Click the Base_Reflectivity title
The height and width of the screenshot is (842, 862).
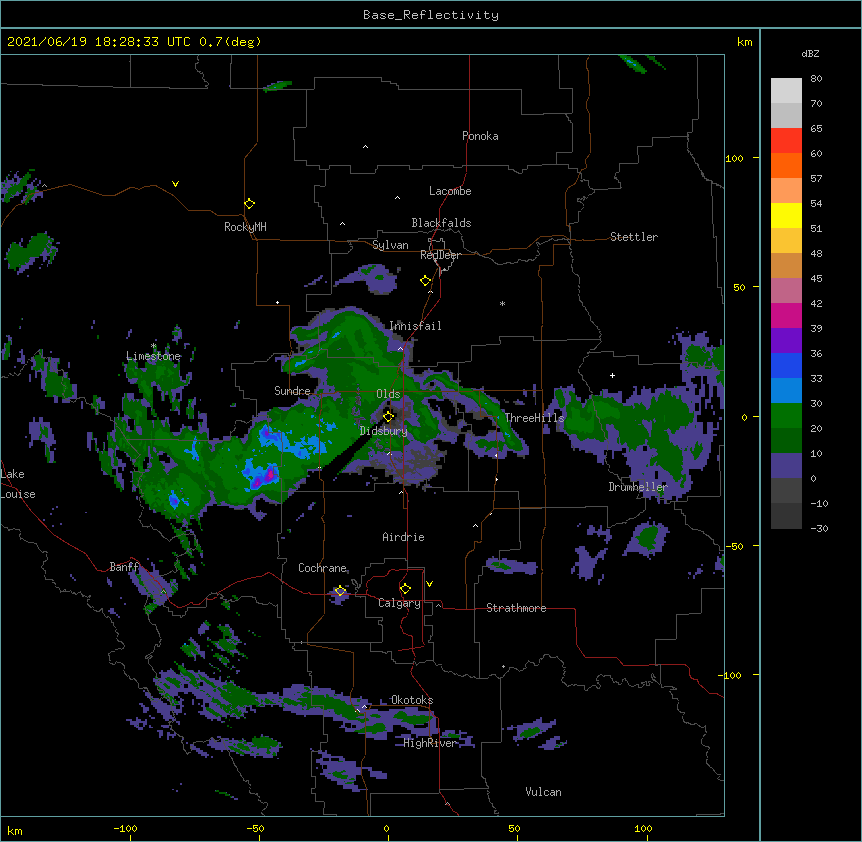[431, 15]
